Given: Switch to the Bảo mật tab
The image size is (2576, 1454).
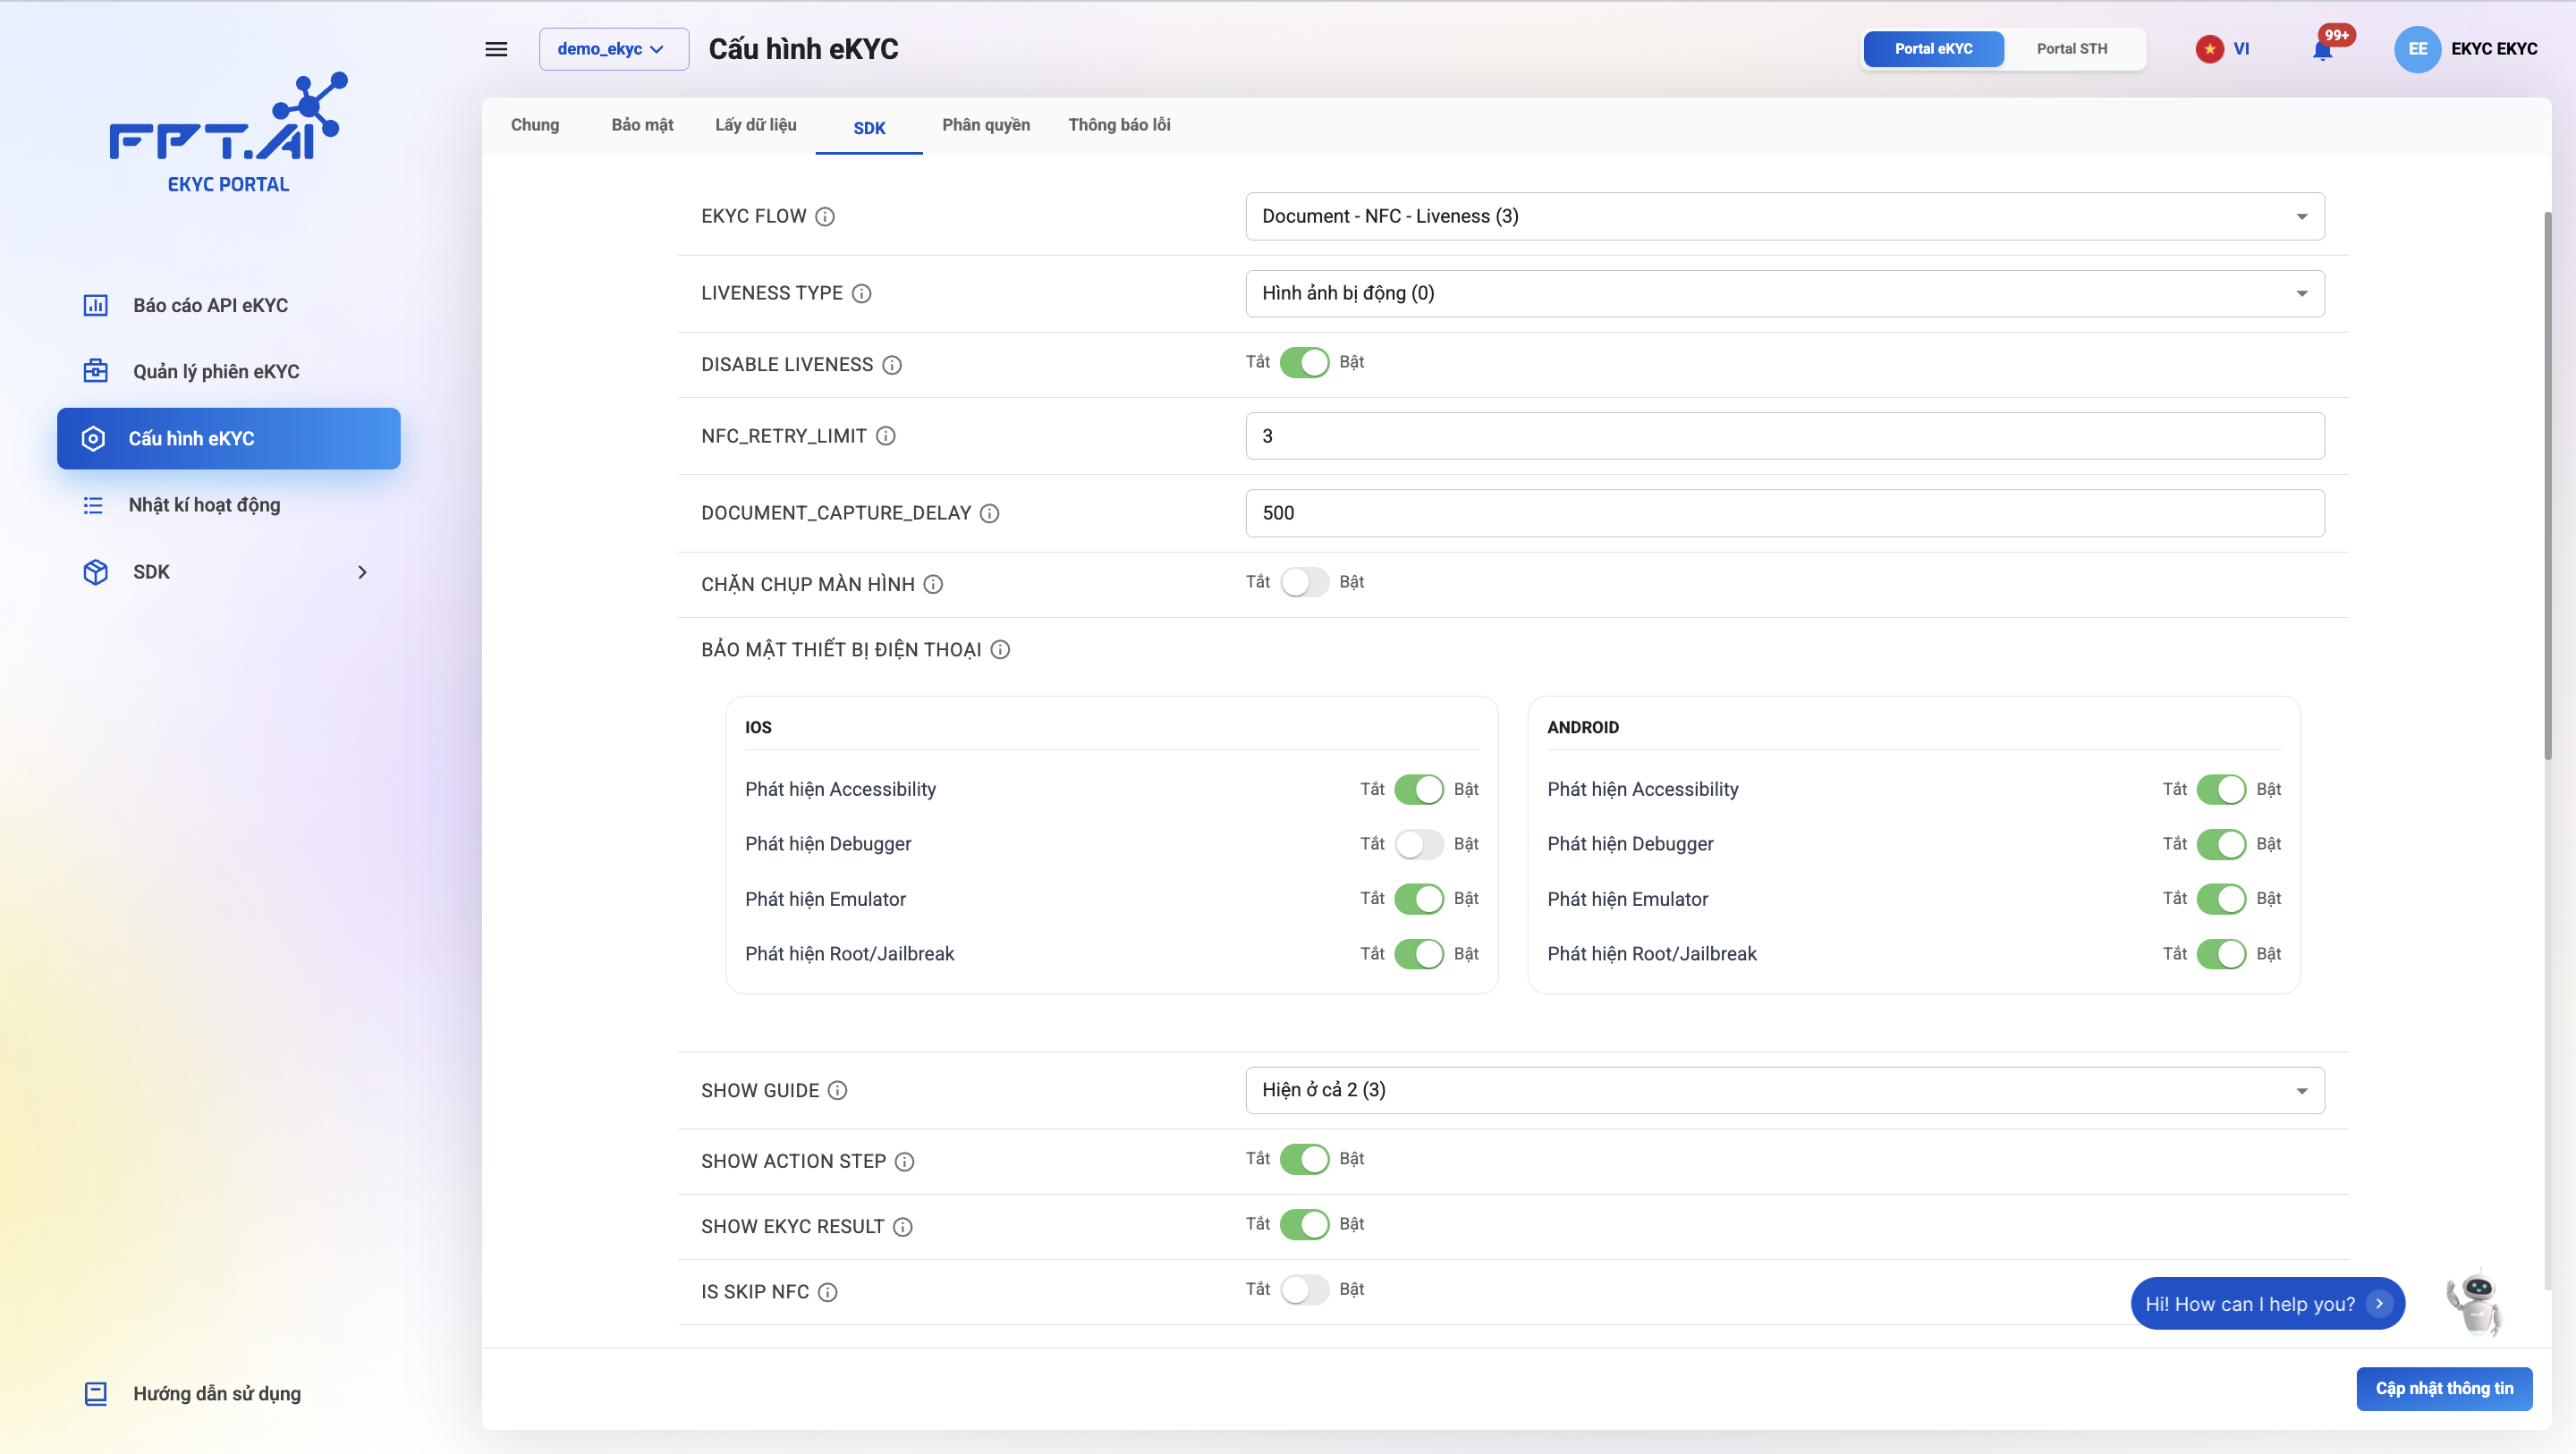Looking at the screenshot, I should click(642, 125).
